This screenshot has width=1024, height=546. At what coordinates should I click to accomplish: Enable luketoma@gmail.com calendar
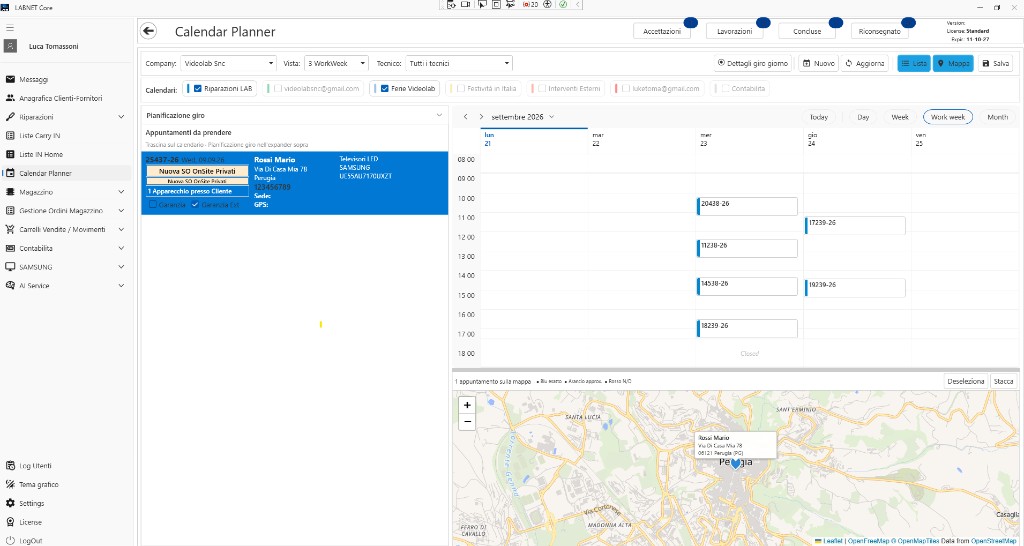pyautogui.click(x=626, y=89)
